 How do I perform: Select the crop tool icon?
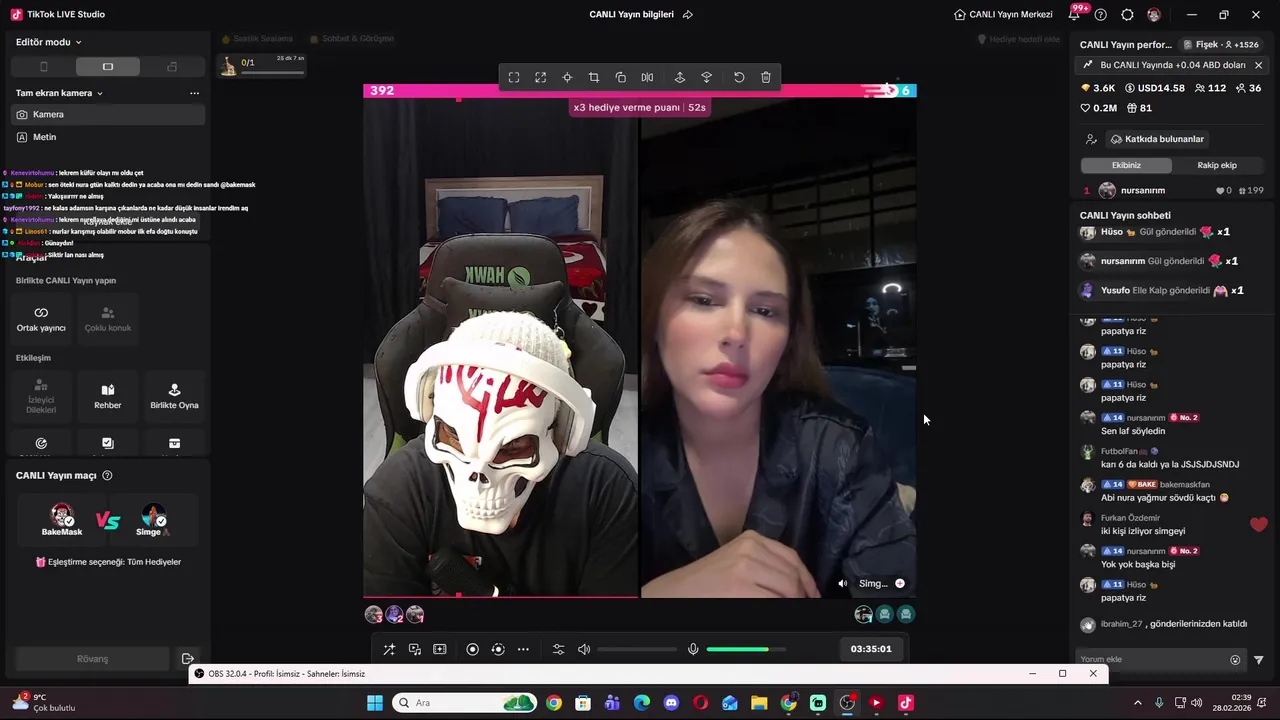click(594, 78)
